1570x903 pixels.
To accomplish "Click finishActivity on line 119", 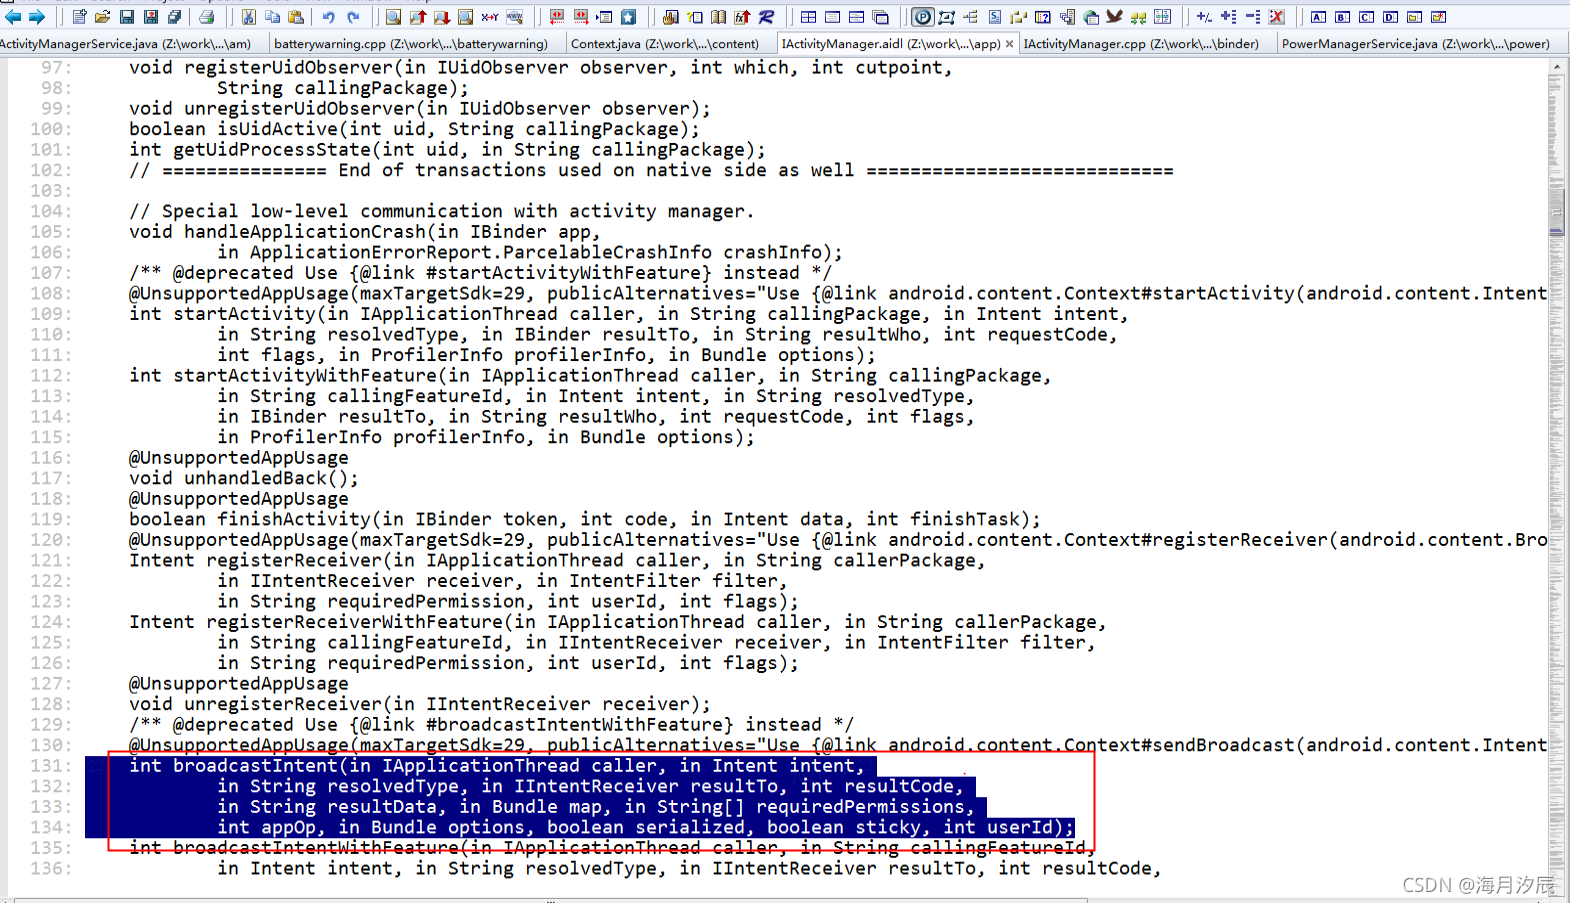I will 294,519.
